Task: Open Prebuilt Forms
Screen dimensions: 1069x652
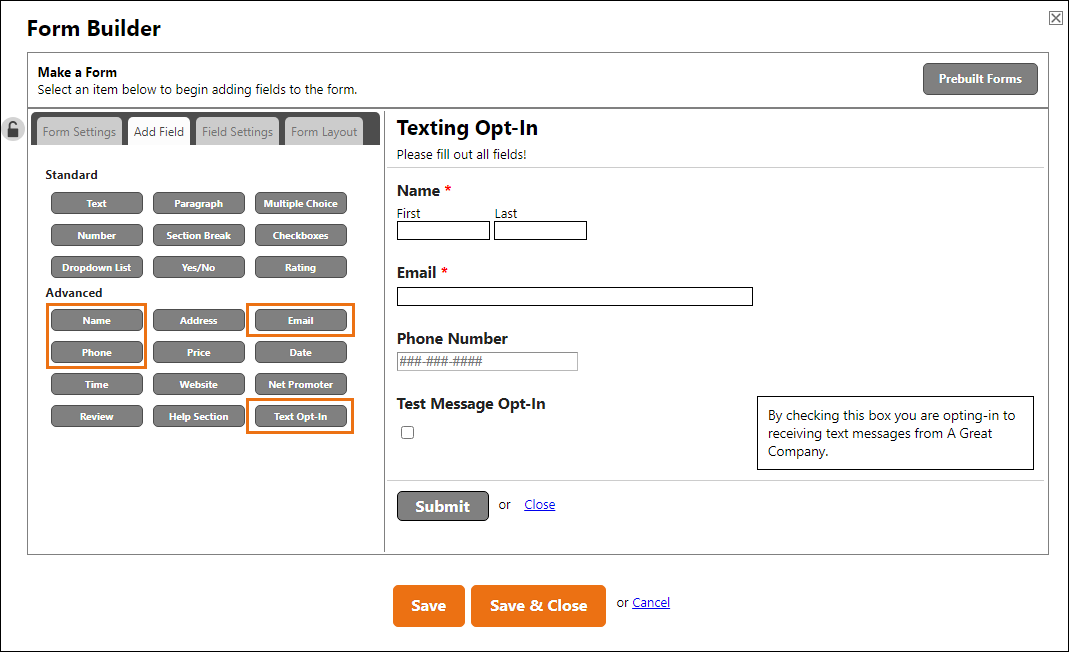Action: (980, 79)
